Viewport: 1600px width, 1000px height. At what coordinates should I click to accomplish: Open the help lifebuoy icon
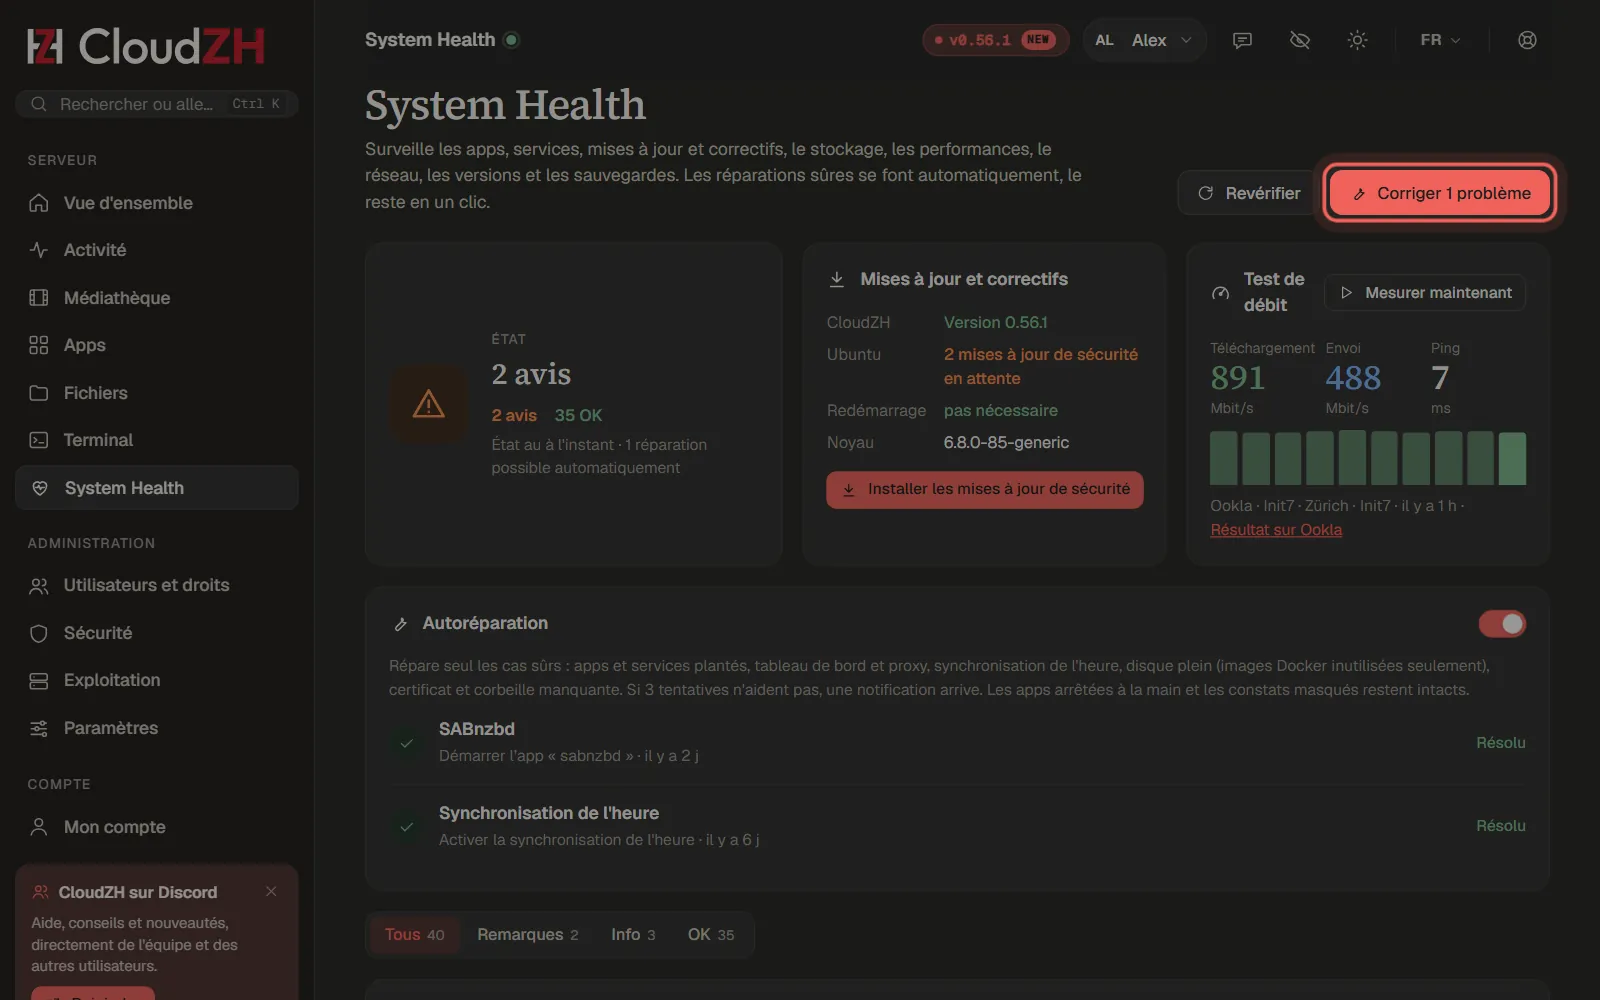pyautogui.click(x=1527, y=40)
